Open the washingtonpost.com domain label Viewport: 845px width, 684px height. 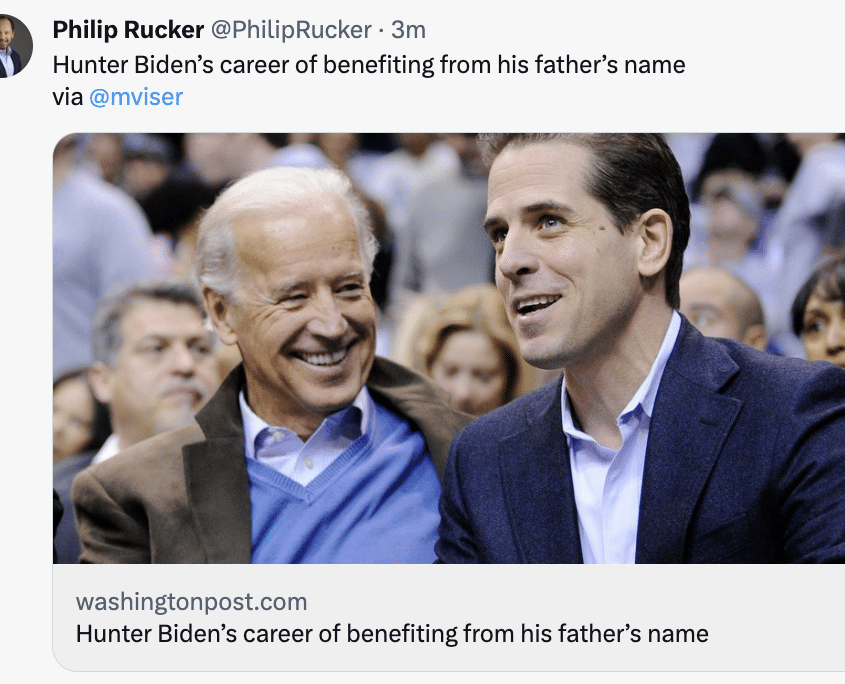pyautogui.click(x=191, y=602)
